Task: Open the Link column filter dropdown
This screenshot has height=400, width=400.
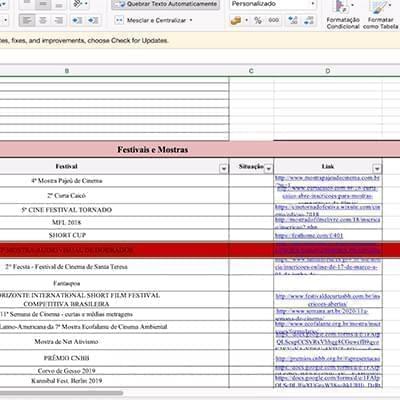Action: (377, 169)
